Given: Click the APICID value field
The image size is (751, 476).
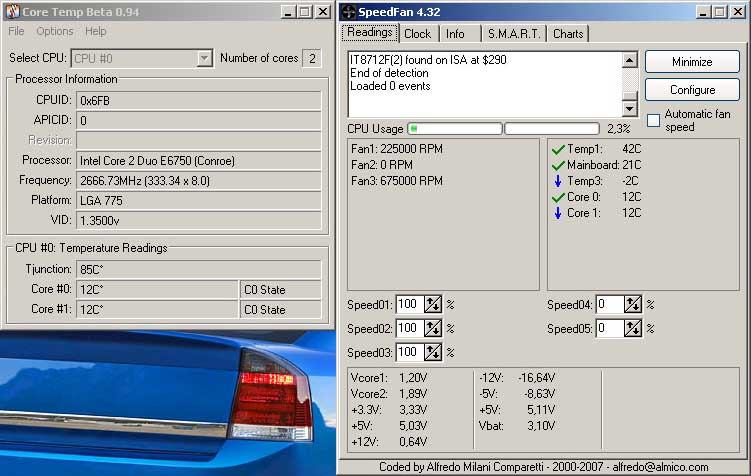Looking at the screenshot, I should tap(199, 121).
